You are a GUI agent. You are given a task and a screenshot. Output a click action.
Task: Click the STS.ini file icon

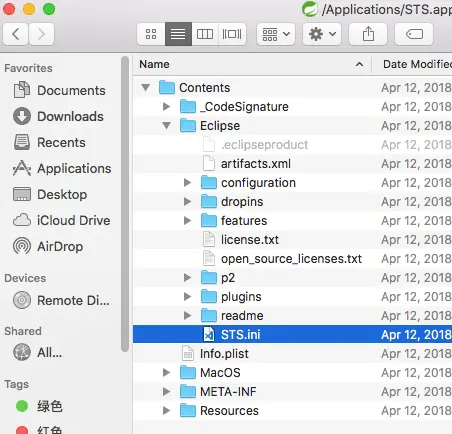[209, 335]
